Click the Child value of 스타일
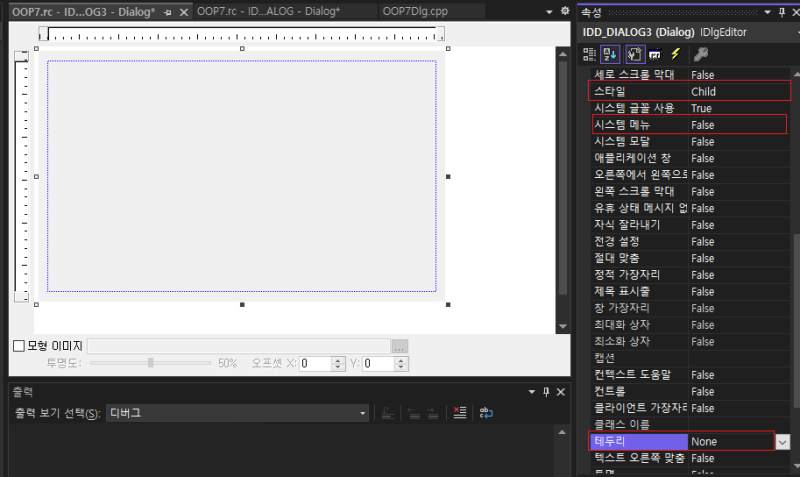This screenshot has height=477, width=800. [704, 92]
